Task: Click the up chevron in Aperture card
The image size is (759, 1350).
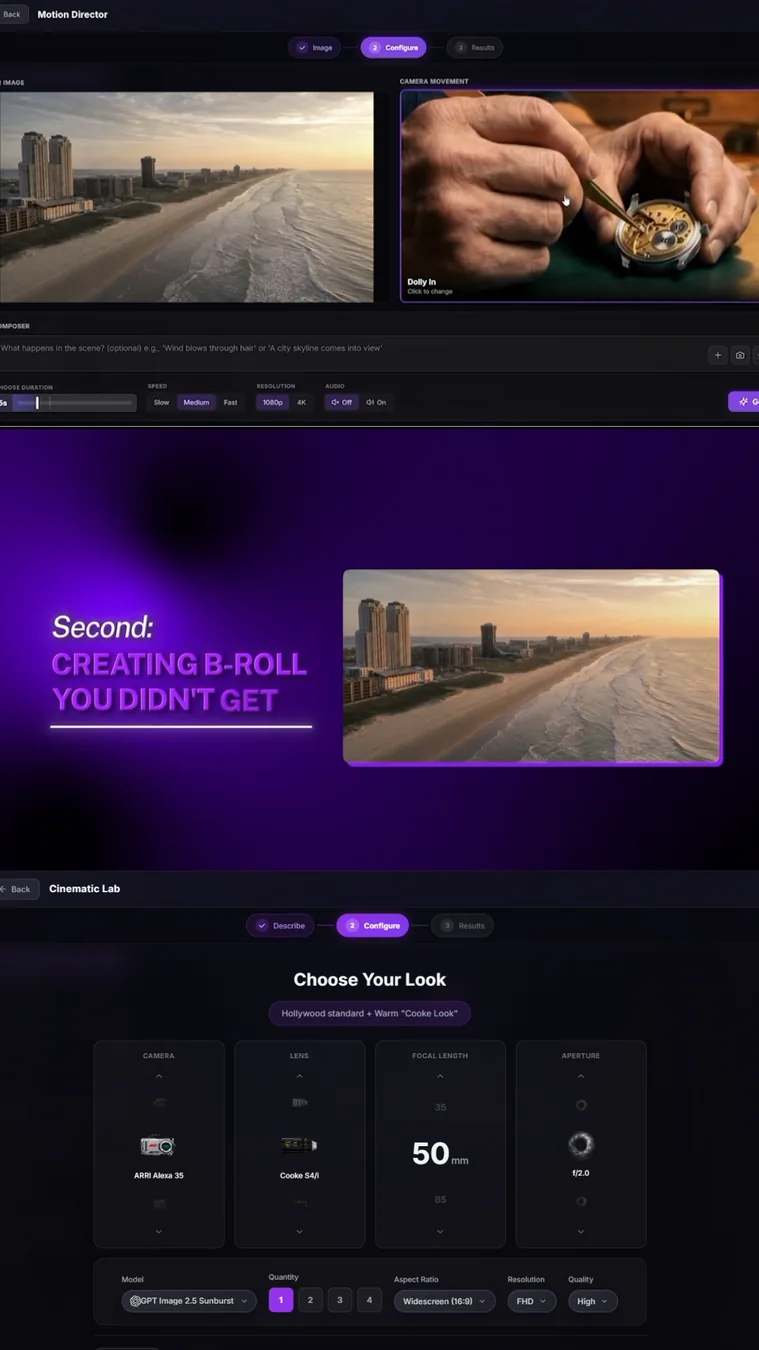Action: (x=581, y=1077)
